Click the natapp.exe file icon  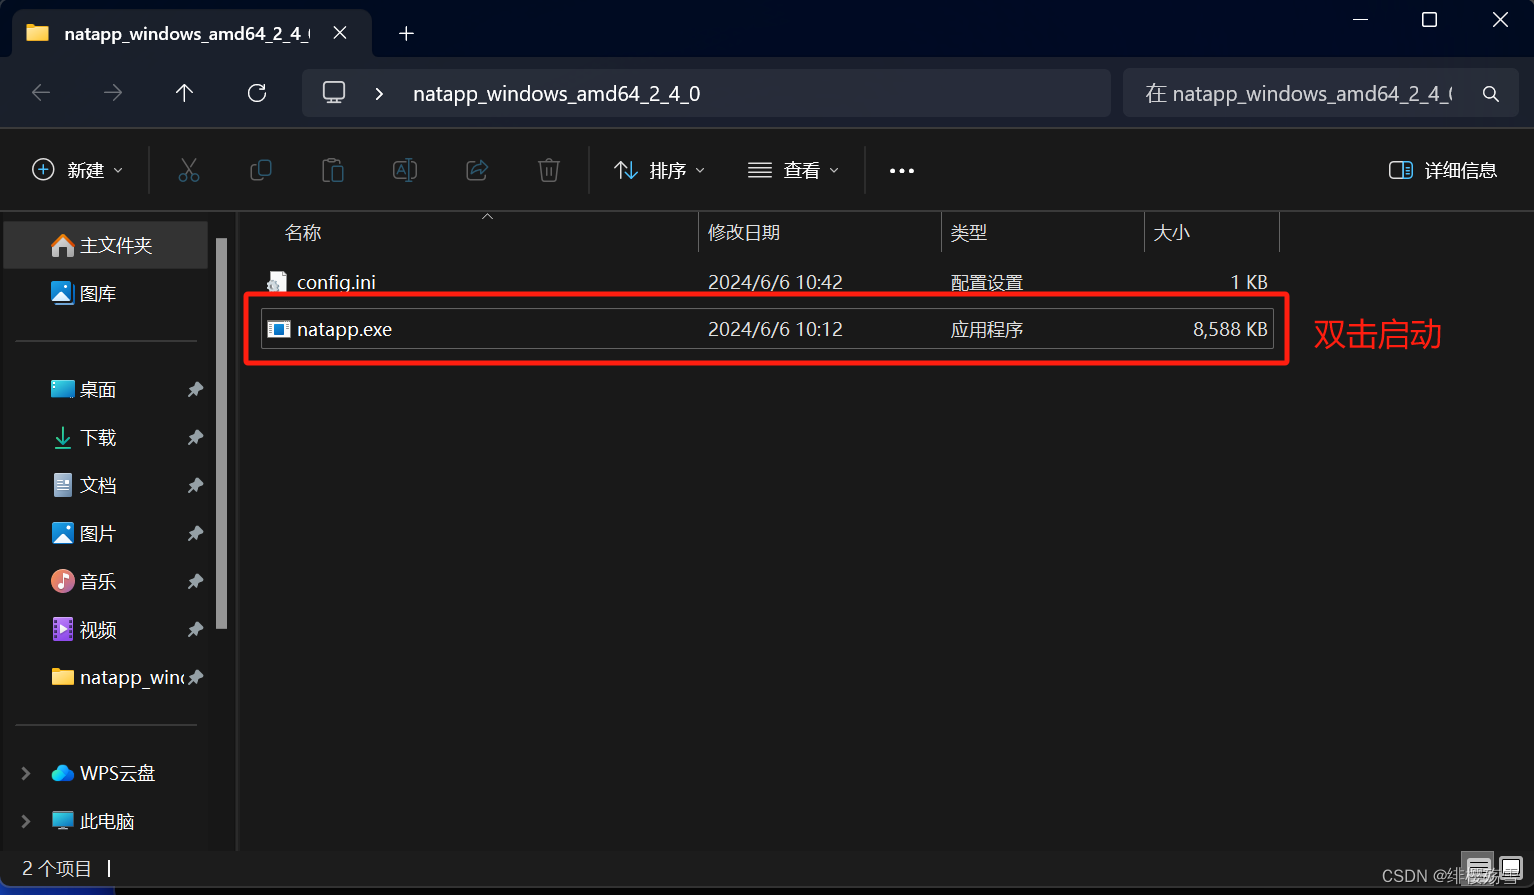[x=279, y=329]
